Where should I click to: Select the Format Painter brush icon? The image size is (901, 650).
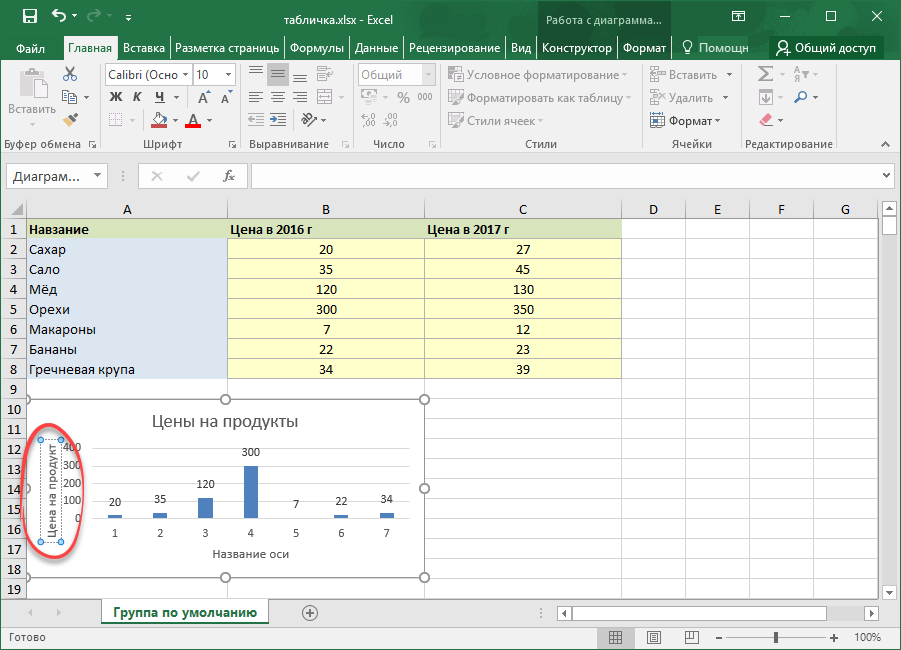pyautogui.click(x=70, y=120)
